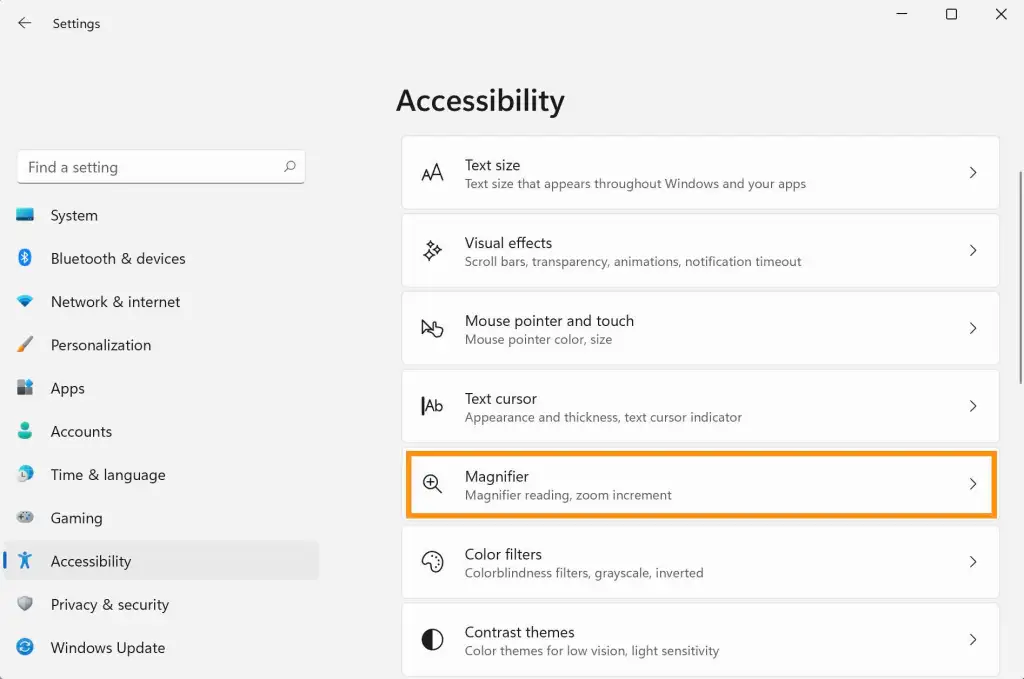The width and height of the screenshot is (1024, 679).
Task: Click the Magnifier zoom-in icon
Action: coord(432,484)
